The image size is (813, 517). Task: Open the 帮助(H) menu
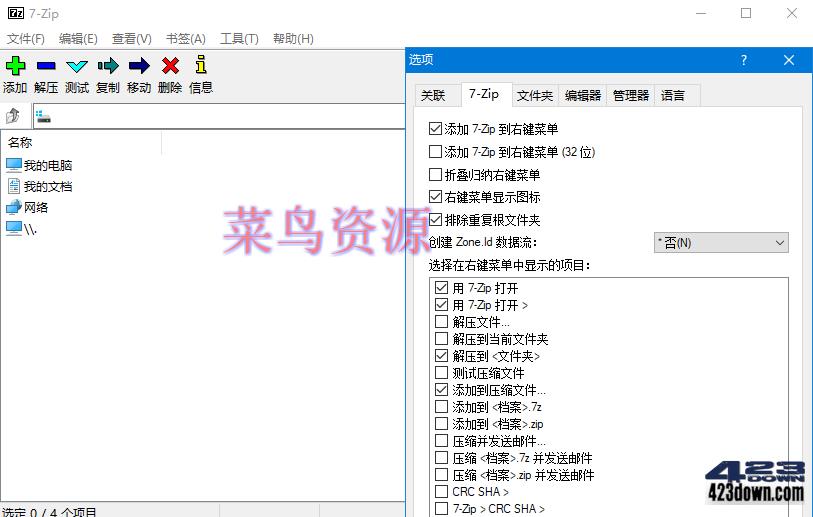(x=293, y=39)
